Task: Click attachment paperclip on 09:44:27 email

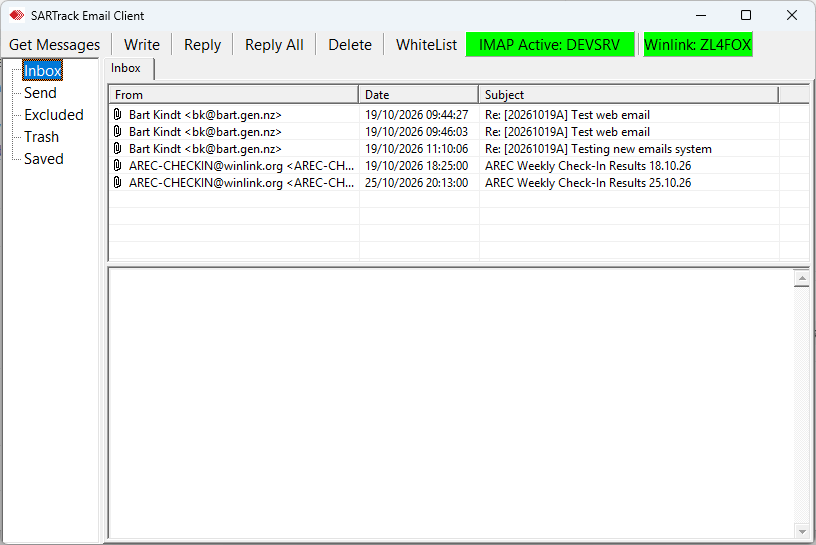Action: coord(118,115)
